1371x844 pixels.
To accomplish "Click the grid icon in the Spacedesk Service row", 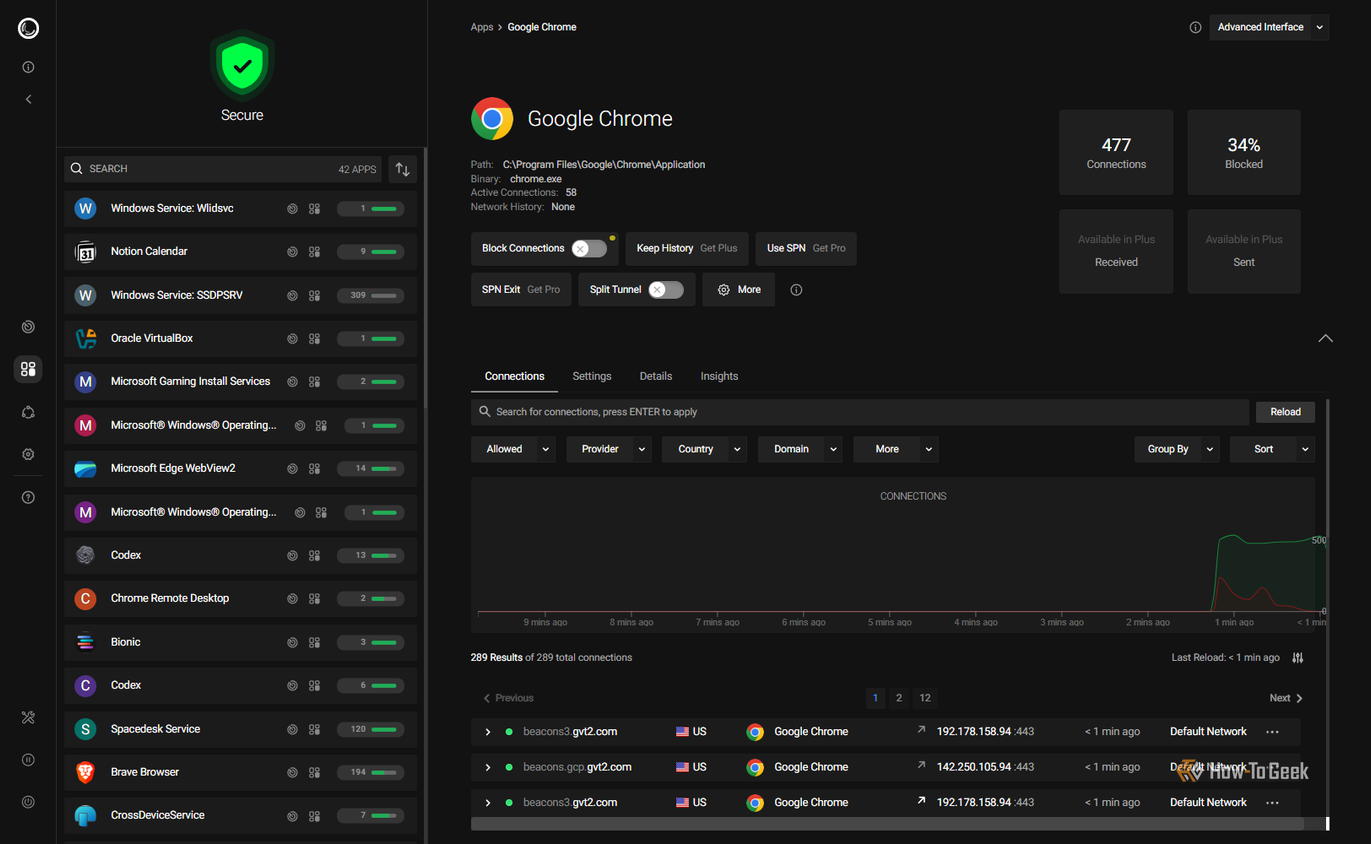I will [314, 729].
